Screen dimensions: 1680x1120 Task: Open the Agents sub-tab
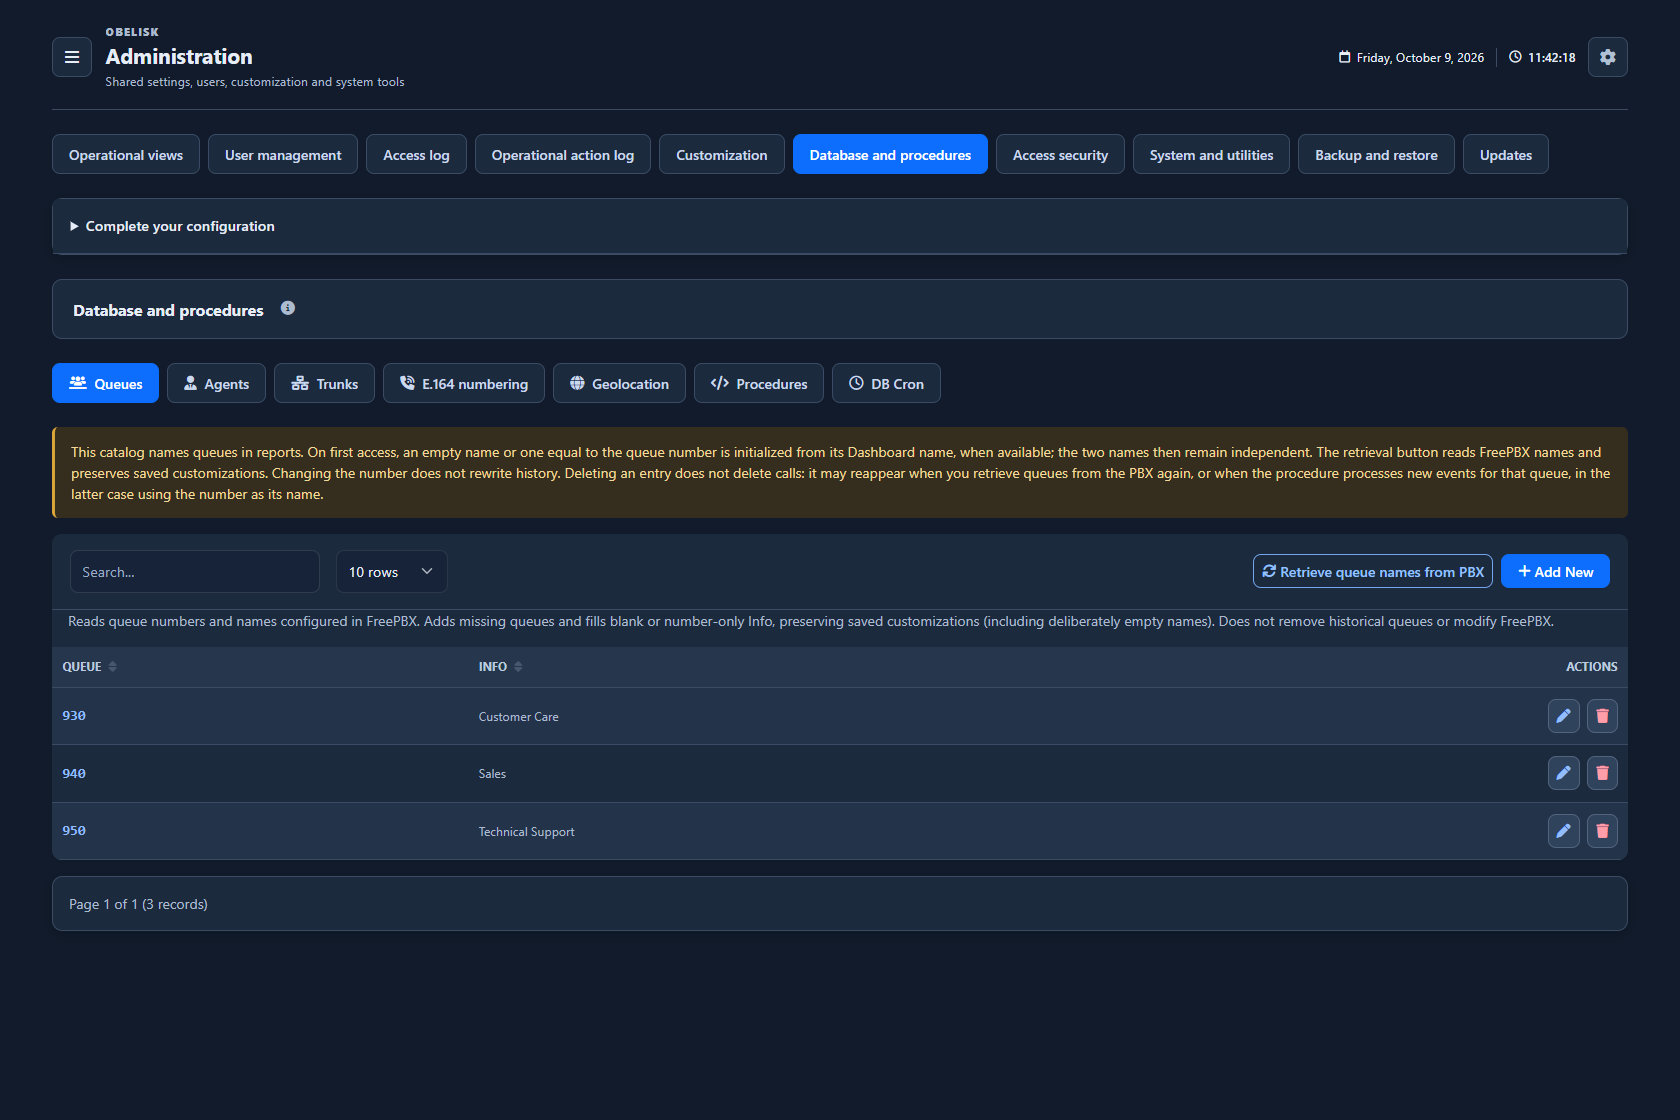click(216, 383)
